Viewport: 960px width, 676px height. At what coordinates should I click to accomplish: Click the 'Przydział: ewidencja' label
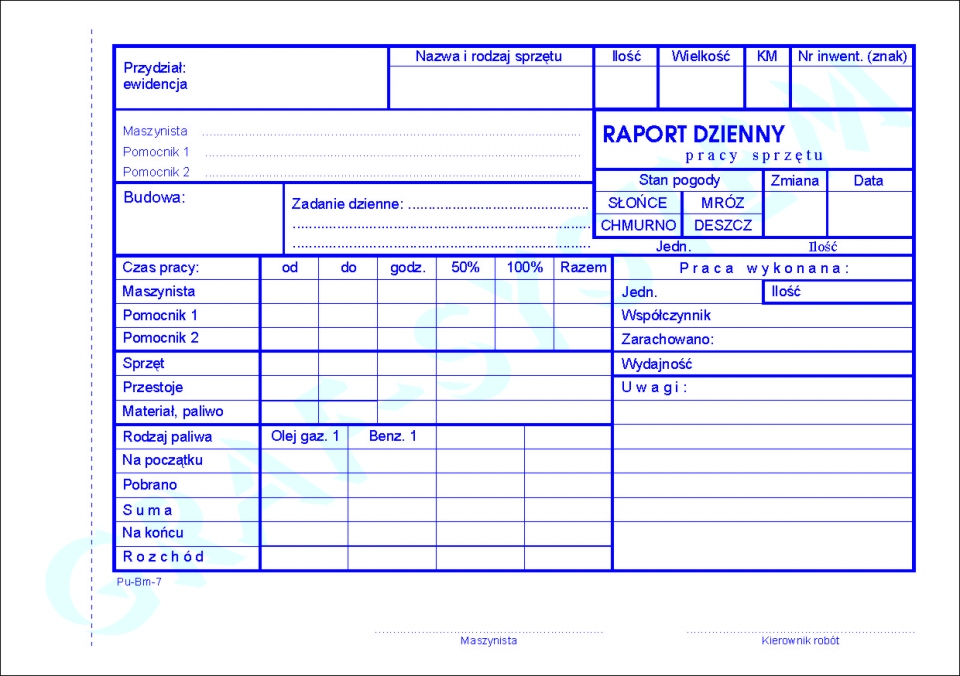tap(155, 76)
